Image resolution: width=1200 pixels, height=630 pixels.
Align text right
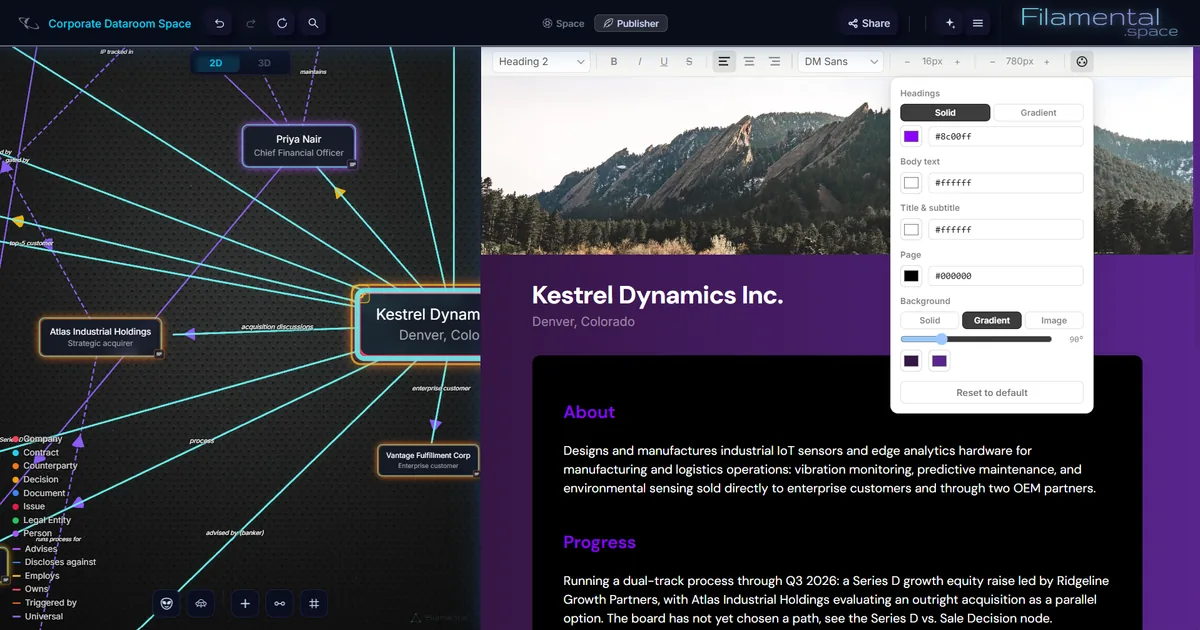point(774,62)
